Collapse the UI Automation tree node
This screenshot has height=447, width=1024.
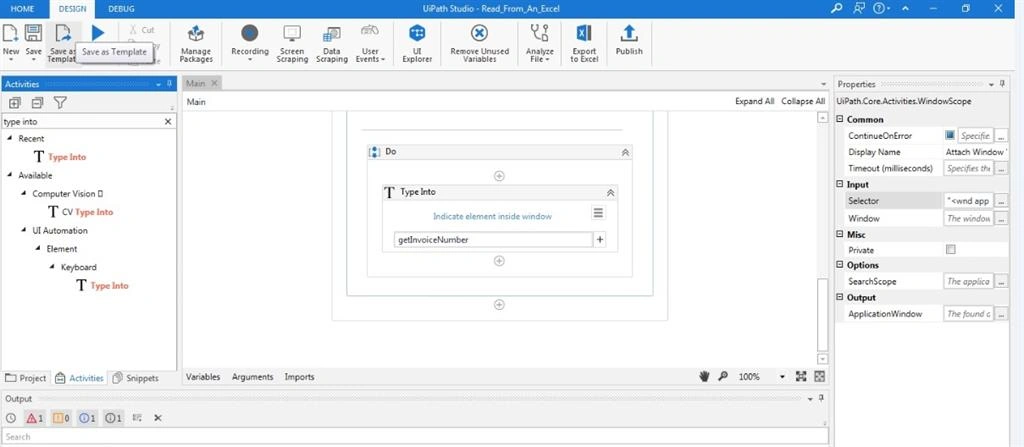pos(24,230)
